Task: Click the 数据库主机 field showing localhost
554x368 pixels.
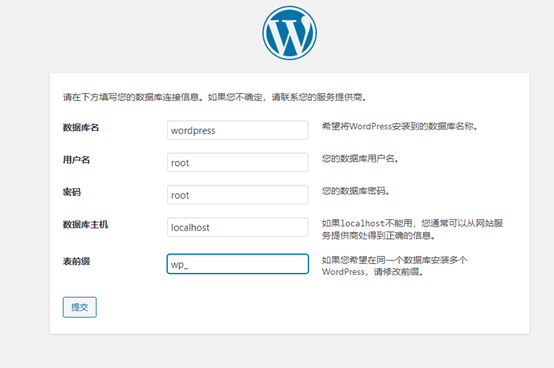Action: [237, 227]
